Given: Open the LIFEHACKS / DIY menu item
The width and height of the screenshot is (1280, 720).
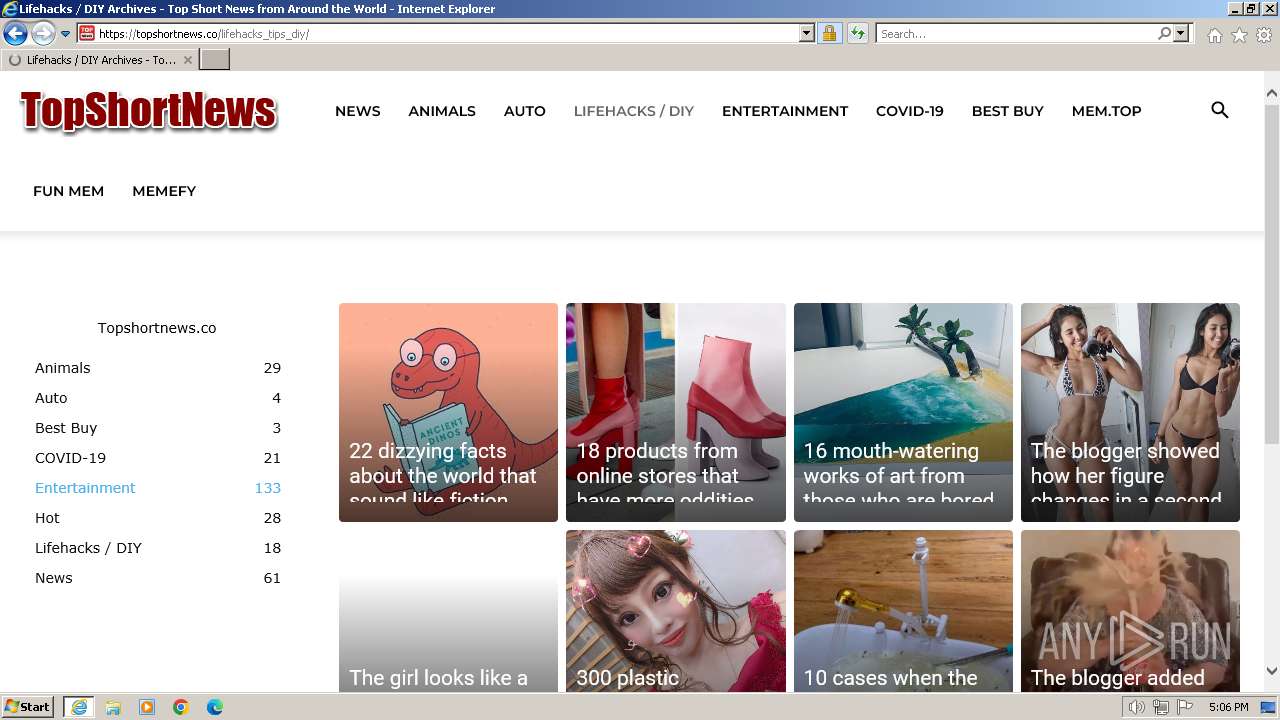Looking at the screenshot, I should coord(634,111).
